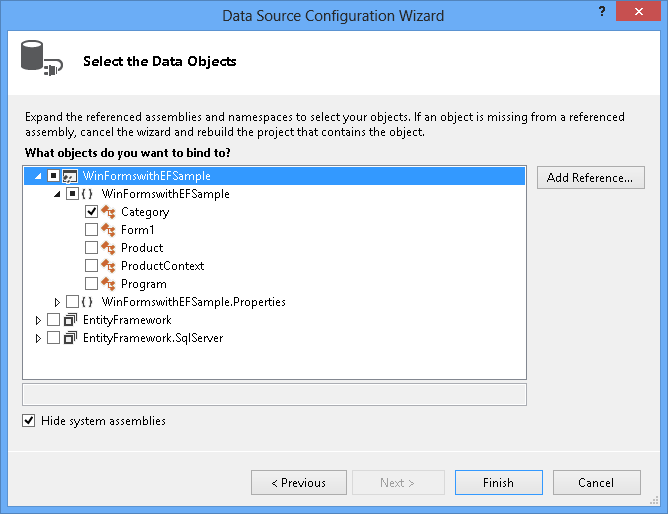Image resolution: width=668 pixels, height=514 pixels.
Task: Expand the EntityFramework assembly node
Action: (39, 320)
